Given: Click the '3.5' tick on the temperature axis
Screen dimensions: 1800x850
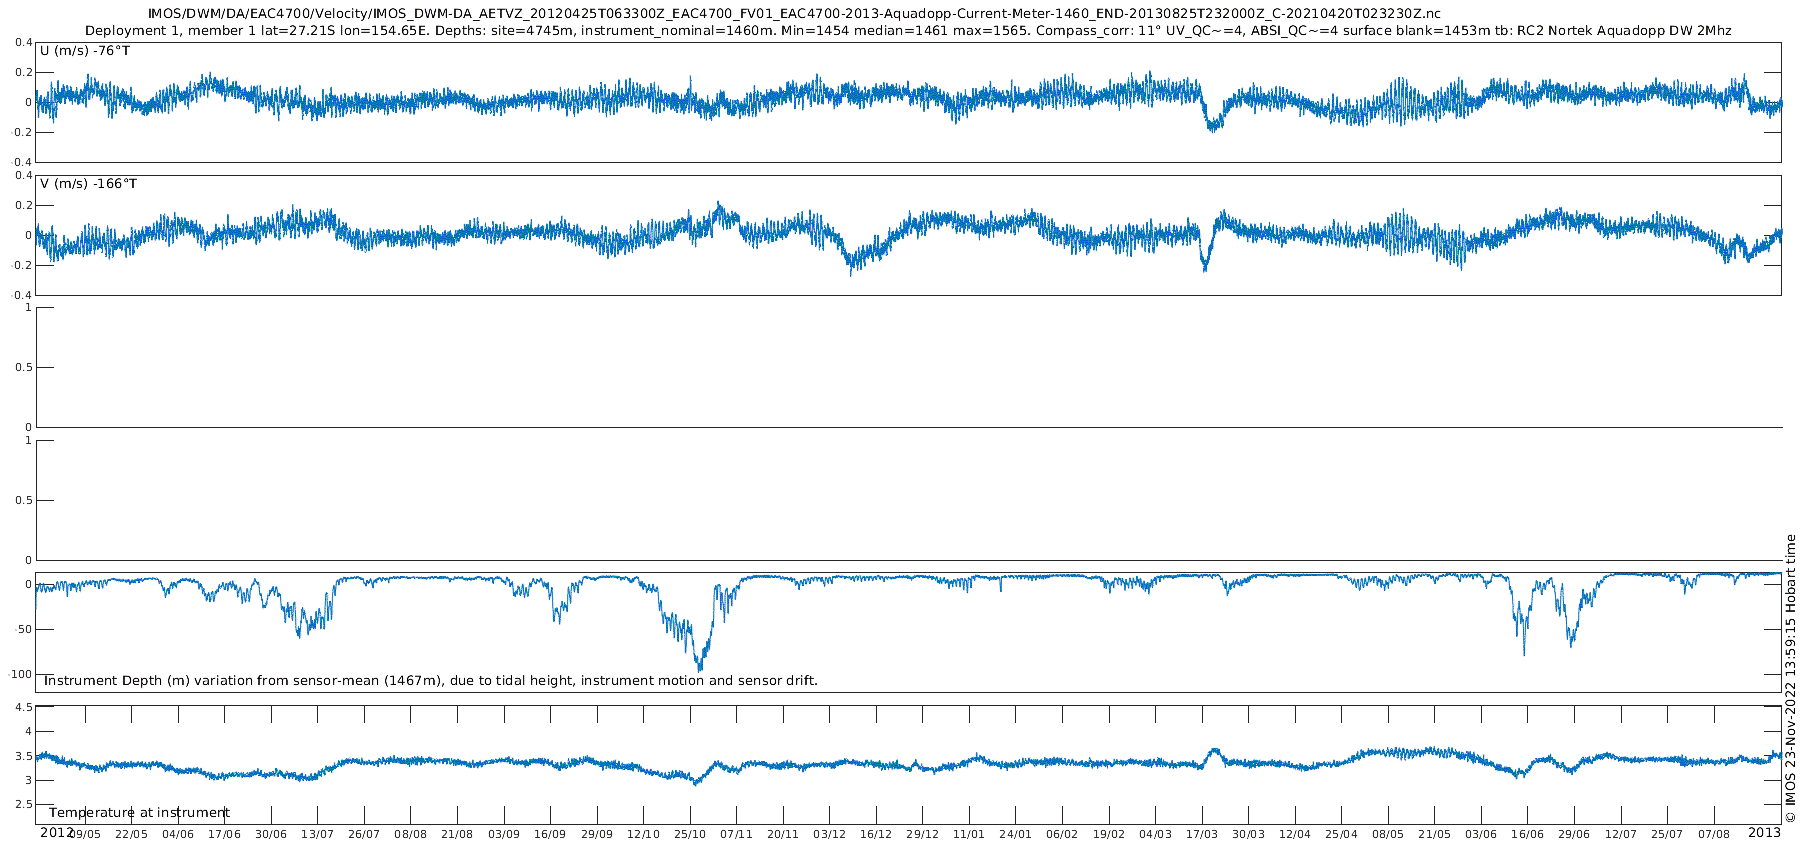Looking at the screenshot, I should tap(23, 757).
